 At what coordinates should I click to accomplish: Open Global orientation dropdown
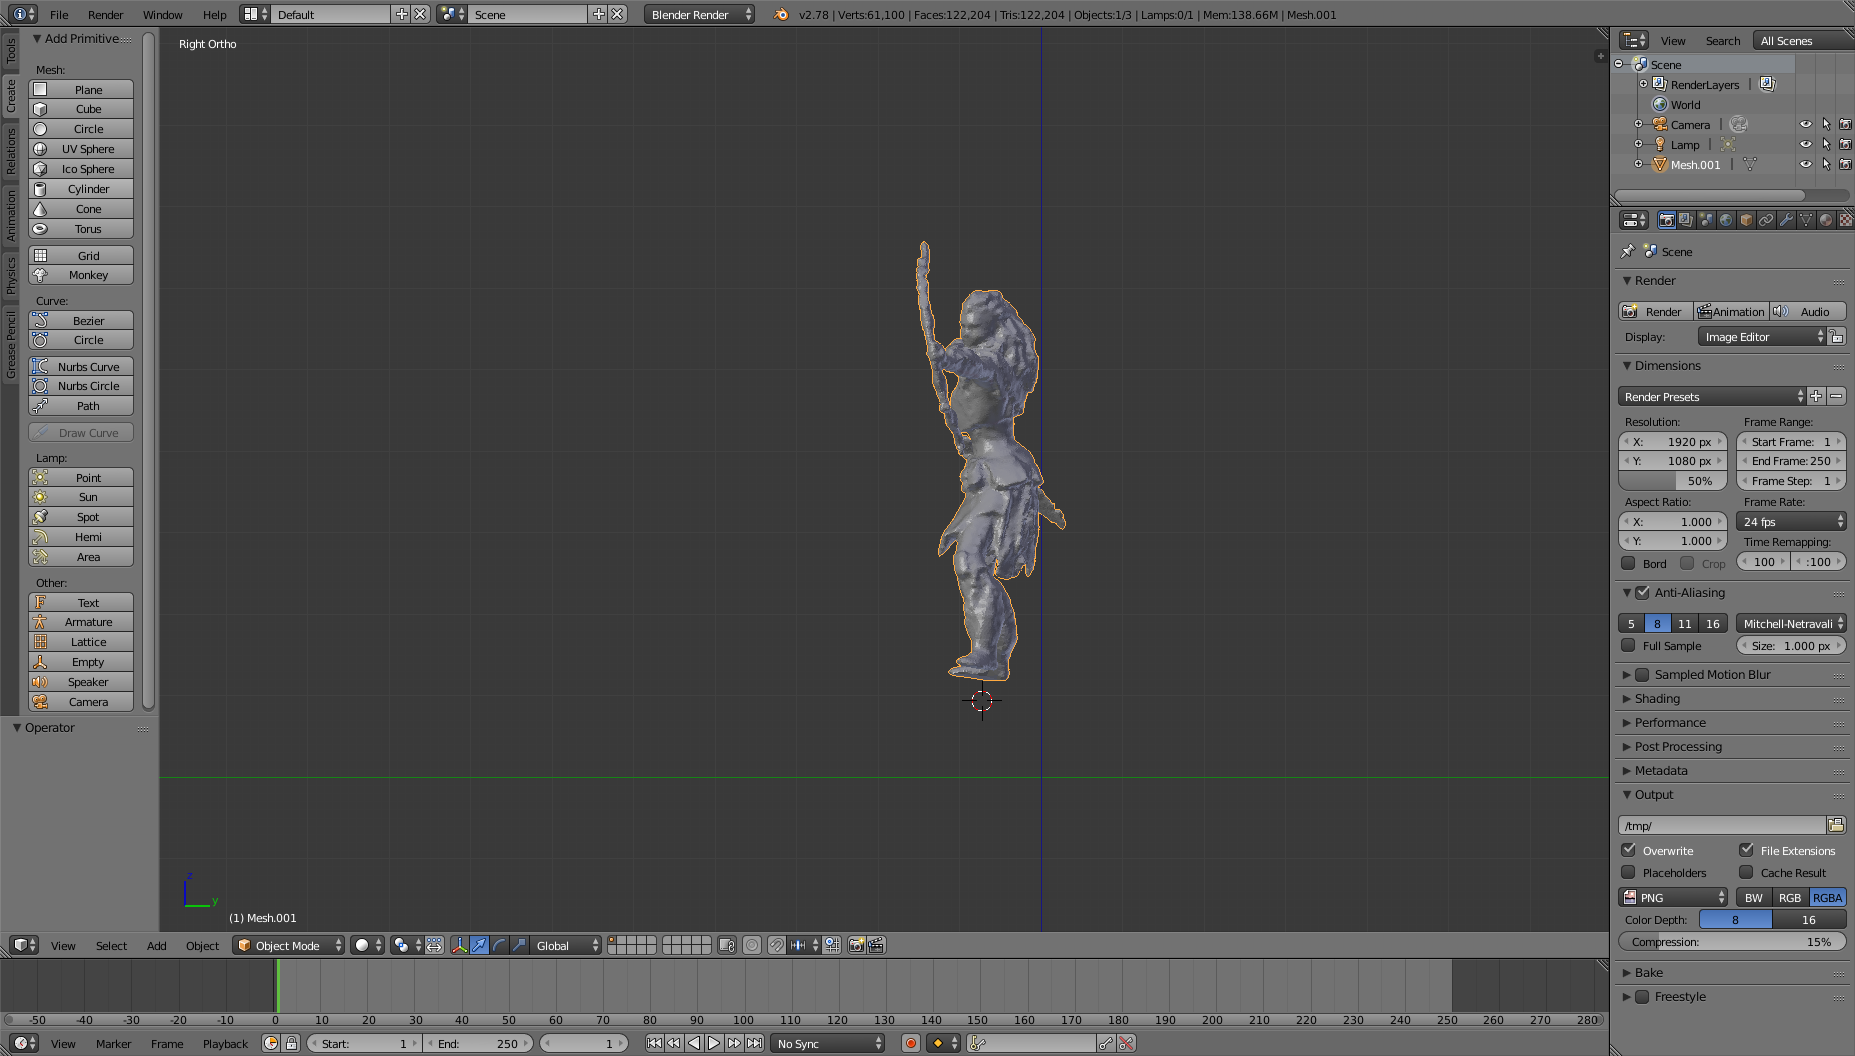(566, 945)
